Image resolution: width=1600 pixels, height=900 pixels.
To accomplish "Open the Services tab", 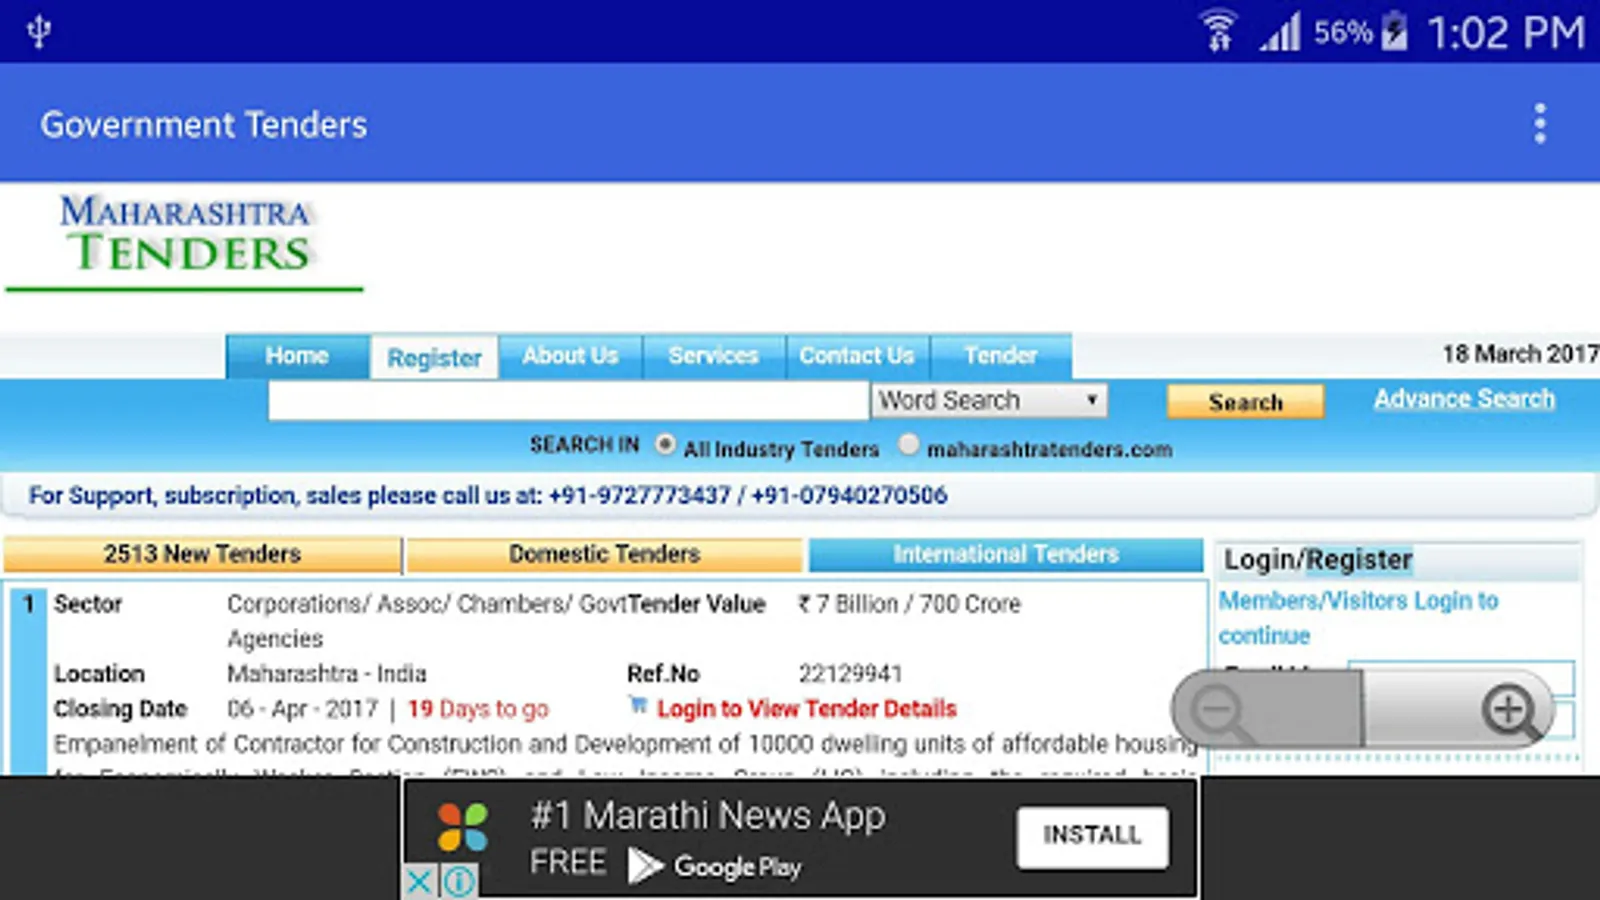I will pos(714,356).
